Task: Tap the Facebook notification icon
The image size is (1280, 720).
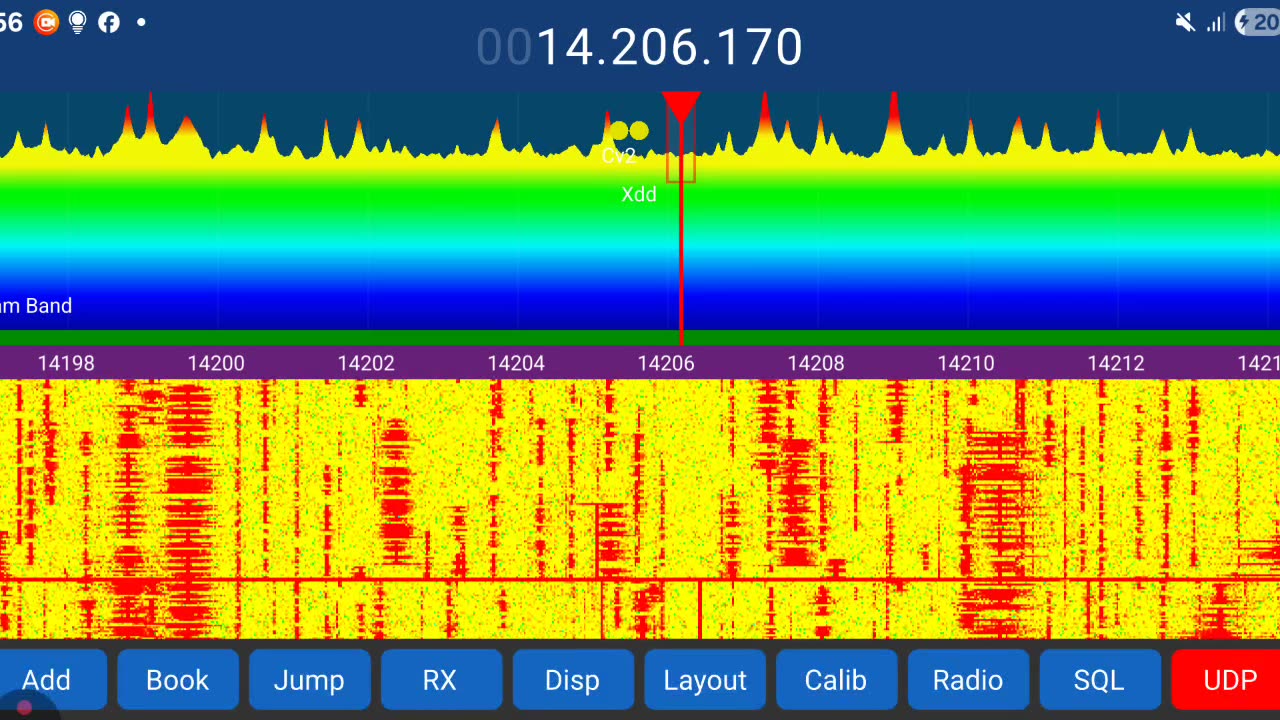Action: coord(109,22)
